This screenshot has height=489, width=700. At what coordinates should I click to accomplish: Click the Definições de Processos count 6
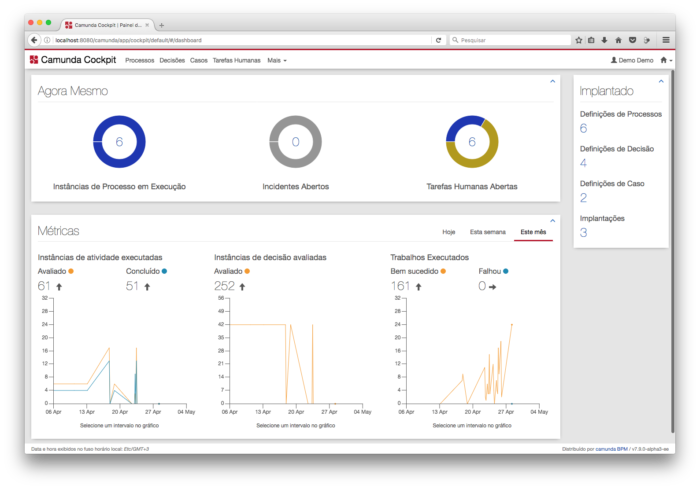point(583,129)
